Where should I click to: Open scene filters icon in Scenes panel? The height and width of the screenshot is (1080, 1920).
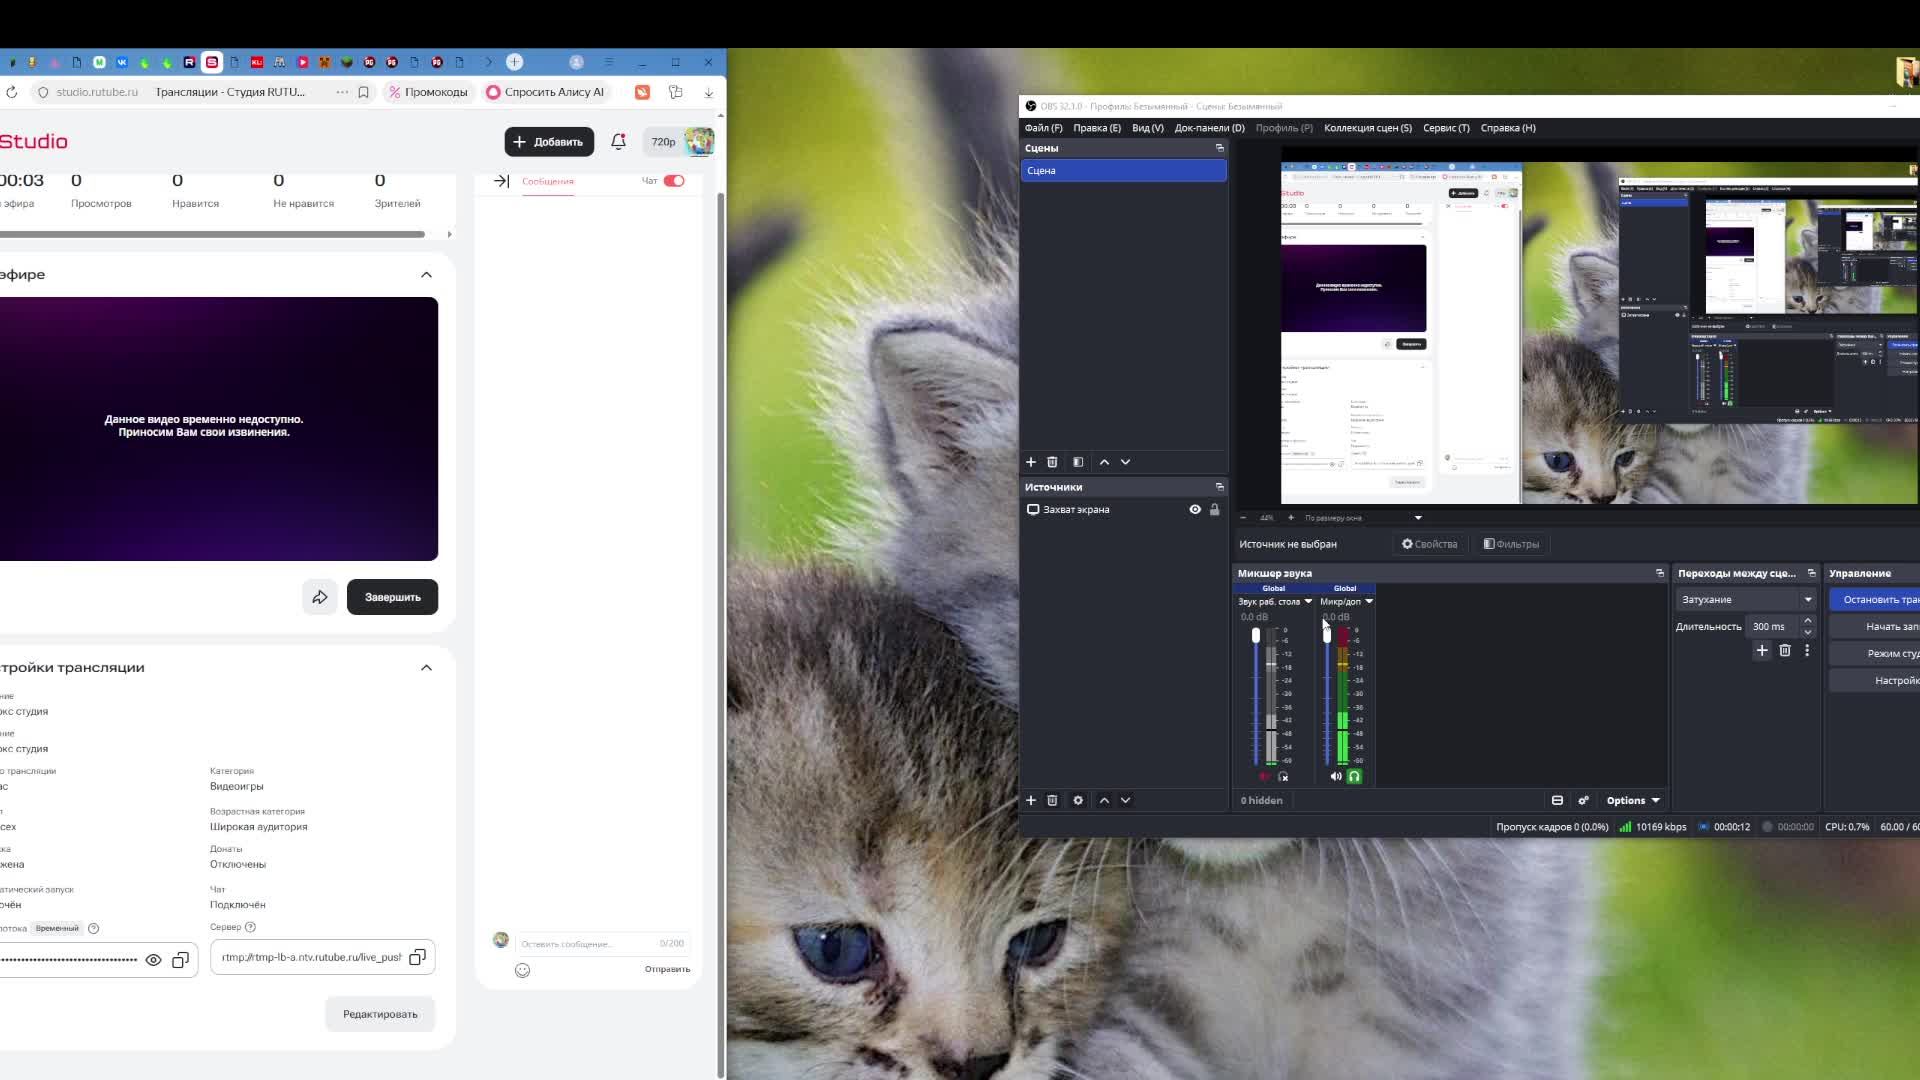tap(1078, 462)
